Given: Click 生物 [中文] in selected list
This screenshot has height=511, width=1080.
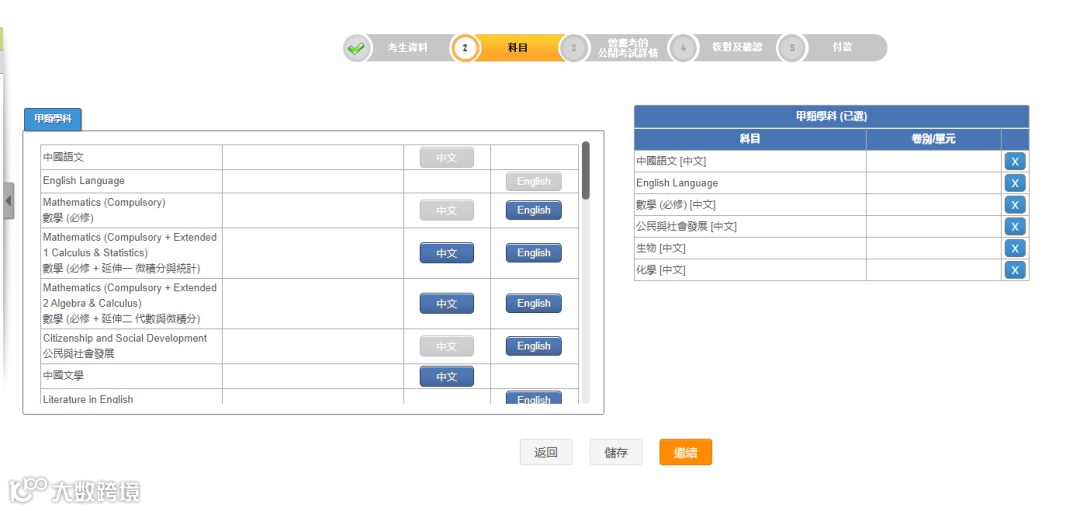Looking at the screenshot, I should [x=661, y=248].
